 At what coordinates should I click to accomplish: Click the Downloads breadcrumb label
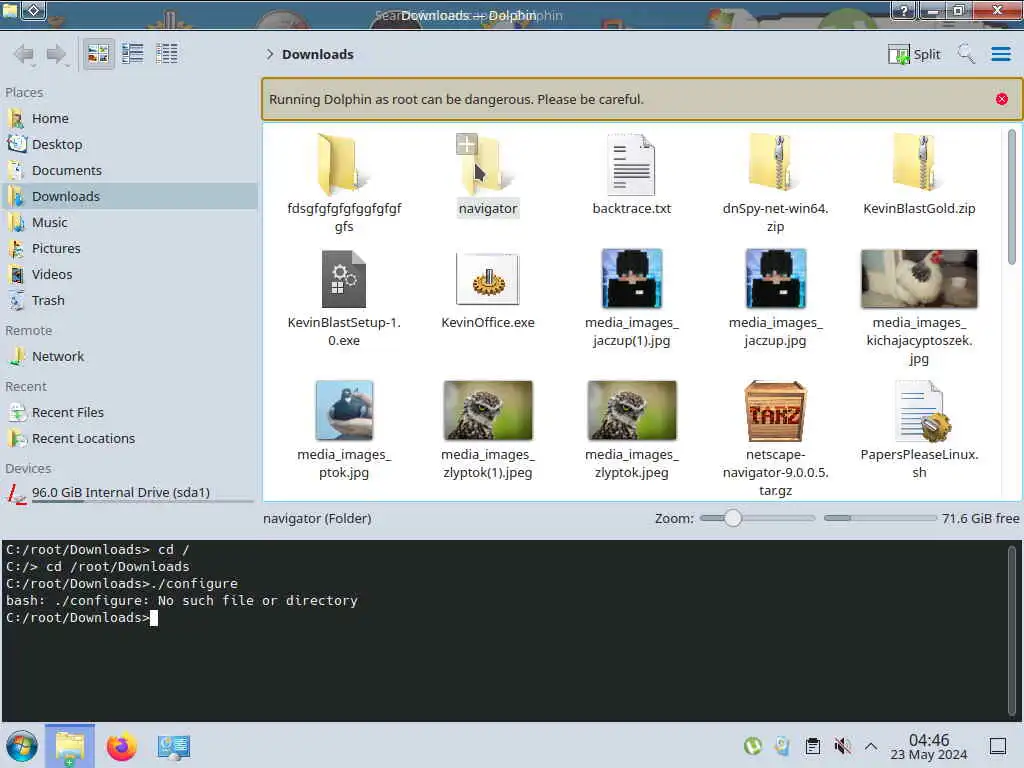pyautogui.click(x=317, y=54)
